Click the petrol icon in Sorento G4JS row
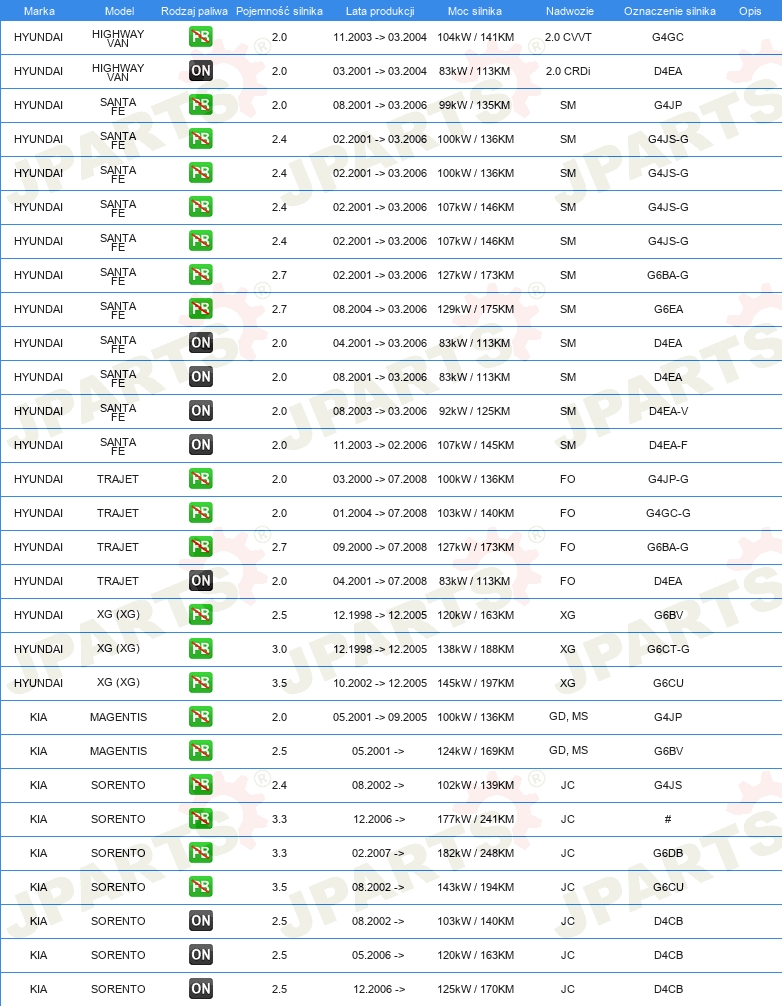782x1006 pixels. [x=201, y=785]
